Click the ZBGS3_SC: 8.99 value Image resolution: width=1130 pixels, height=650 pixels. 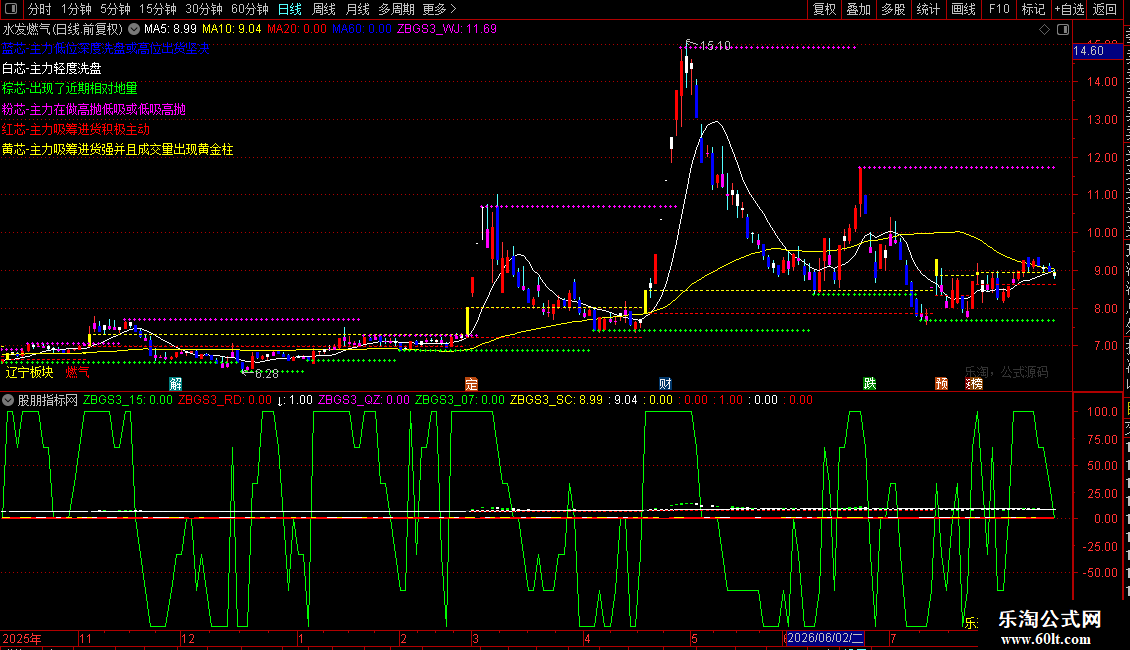click(556, 400)
